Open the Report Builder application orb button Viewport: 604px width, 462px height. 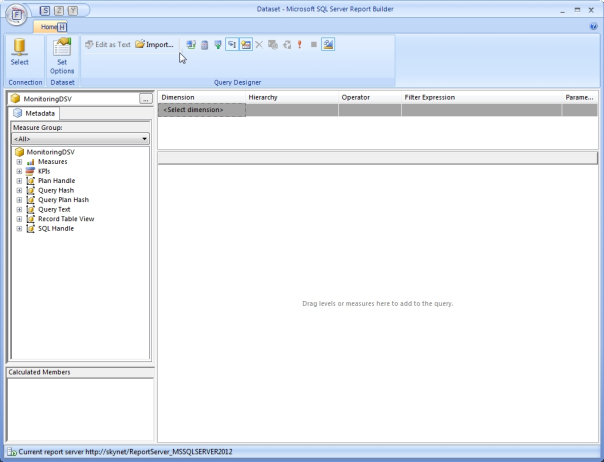coord(17,15)
